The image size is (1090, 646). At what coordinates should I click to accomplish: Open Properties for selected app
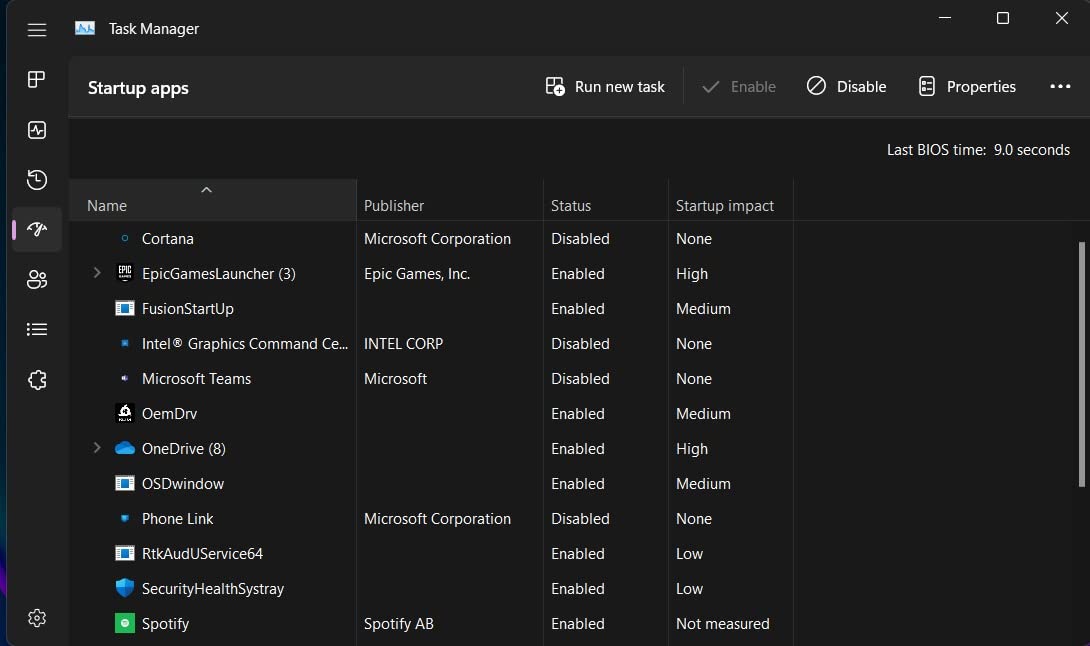pyautogui.click(x=967, y=87)
